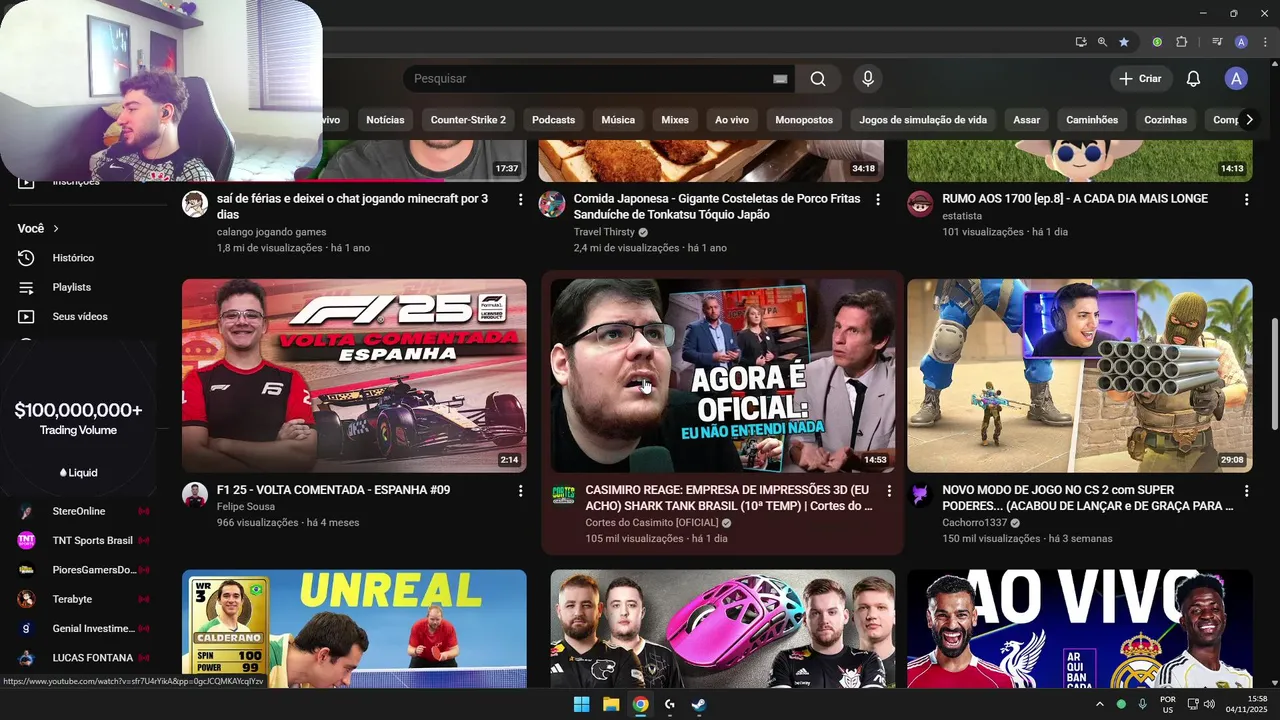Open Comida Japonesa video title link

[x=717, y=207]
